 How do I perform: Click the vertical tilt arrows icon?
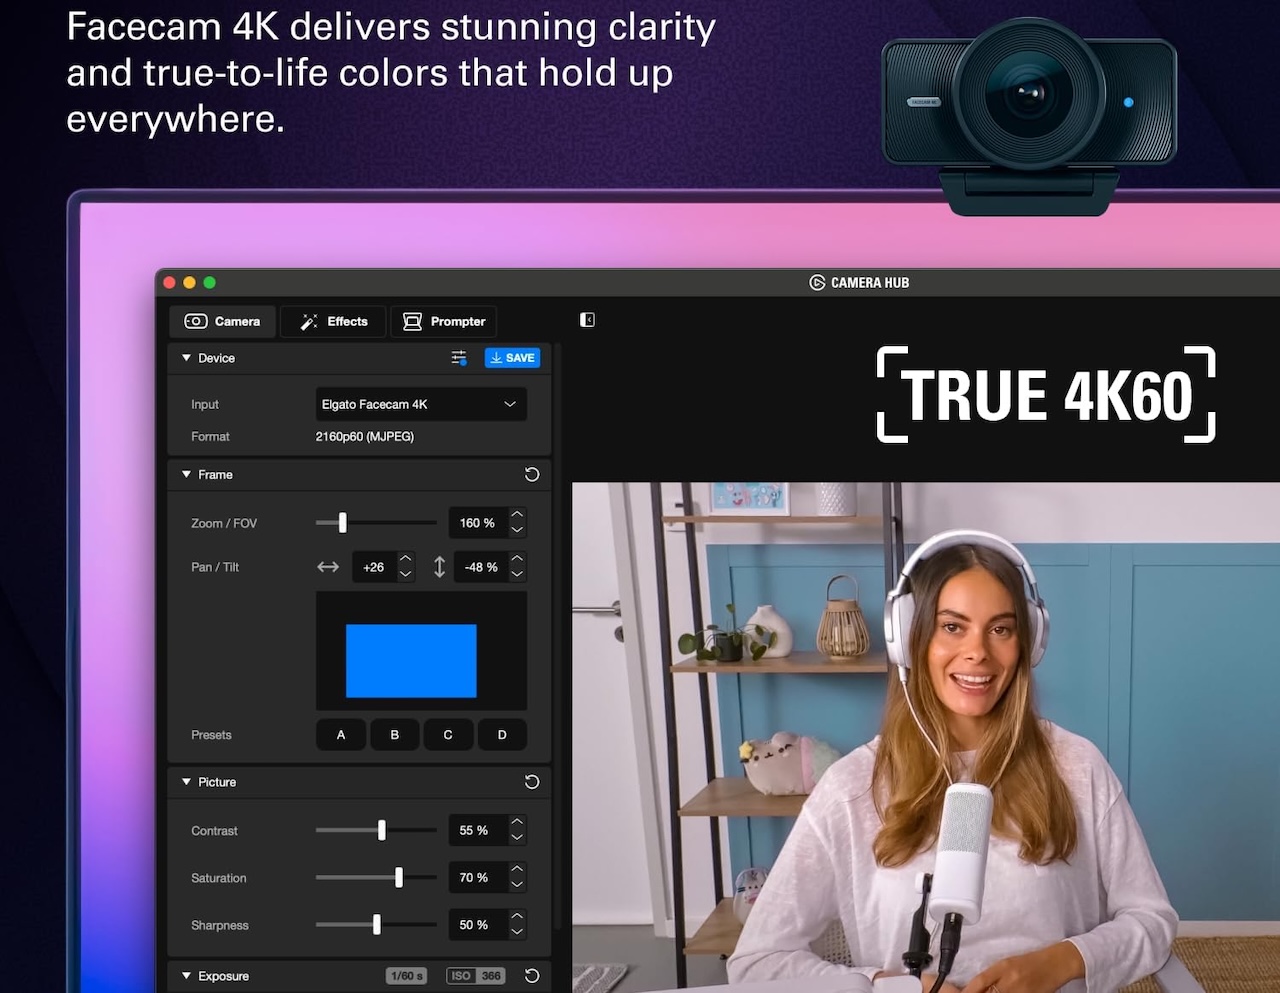(439, 567)
